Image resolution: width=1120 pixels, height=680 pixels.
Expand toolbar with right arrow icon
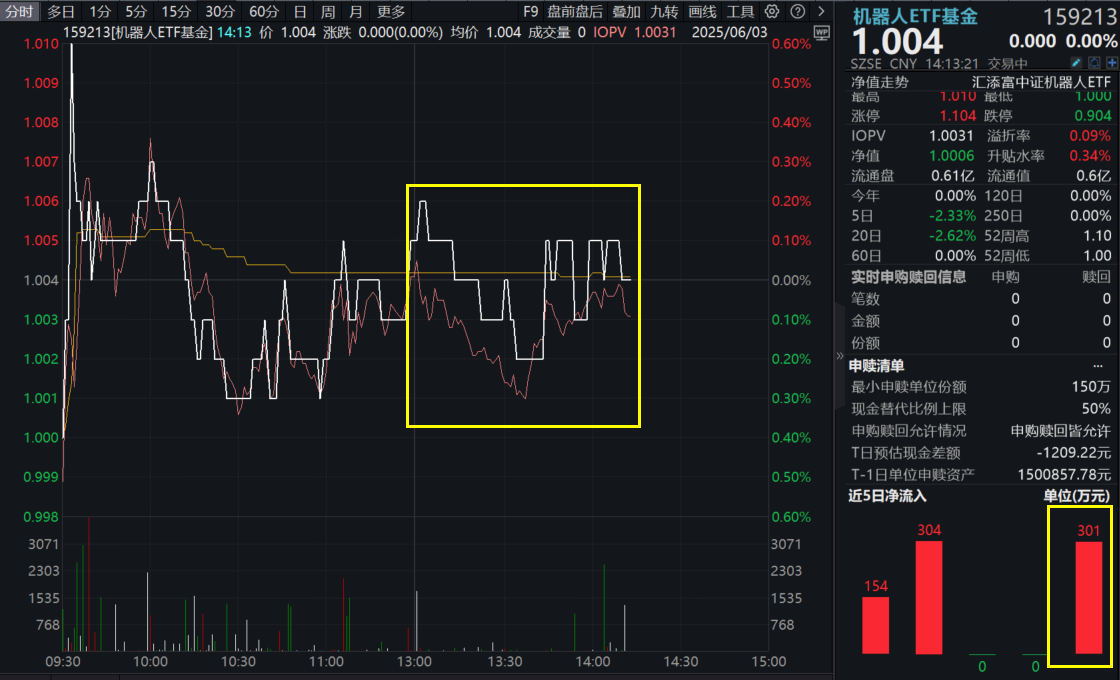coord(822,12)
